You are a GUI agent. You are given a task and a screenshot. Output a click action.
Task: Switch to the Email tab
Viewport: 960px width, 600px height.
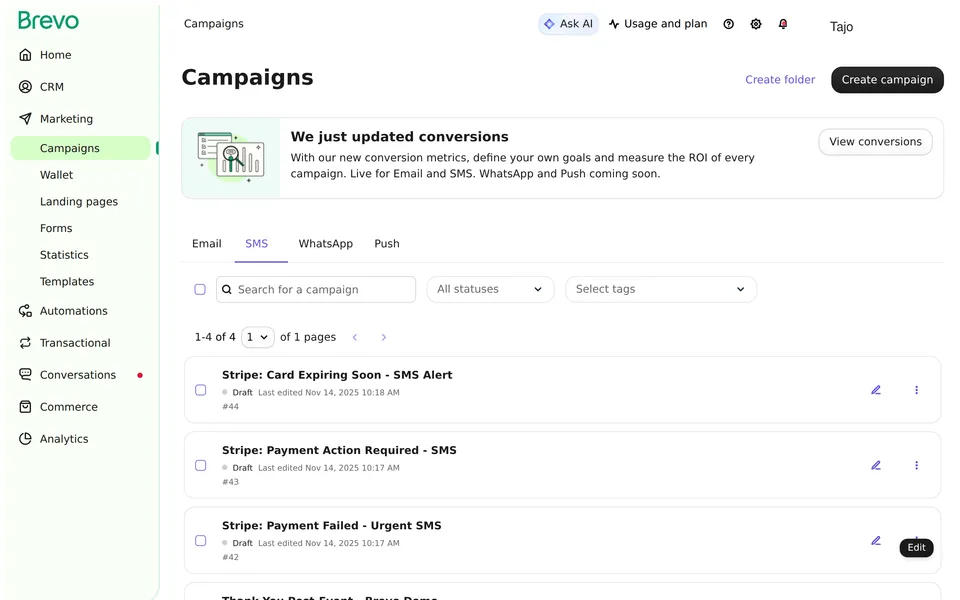(207, 244)
